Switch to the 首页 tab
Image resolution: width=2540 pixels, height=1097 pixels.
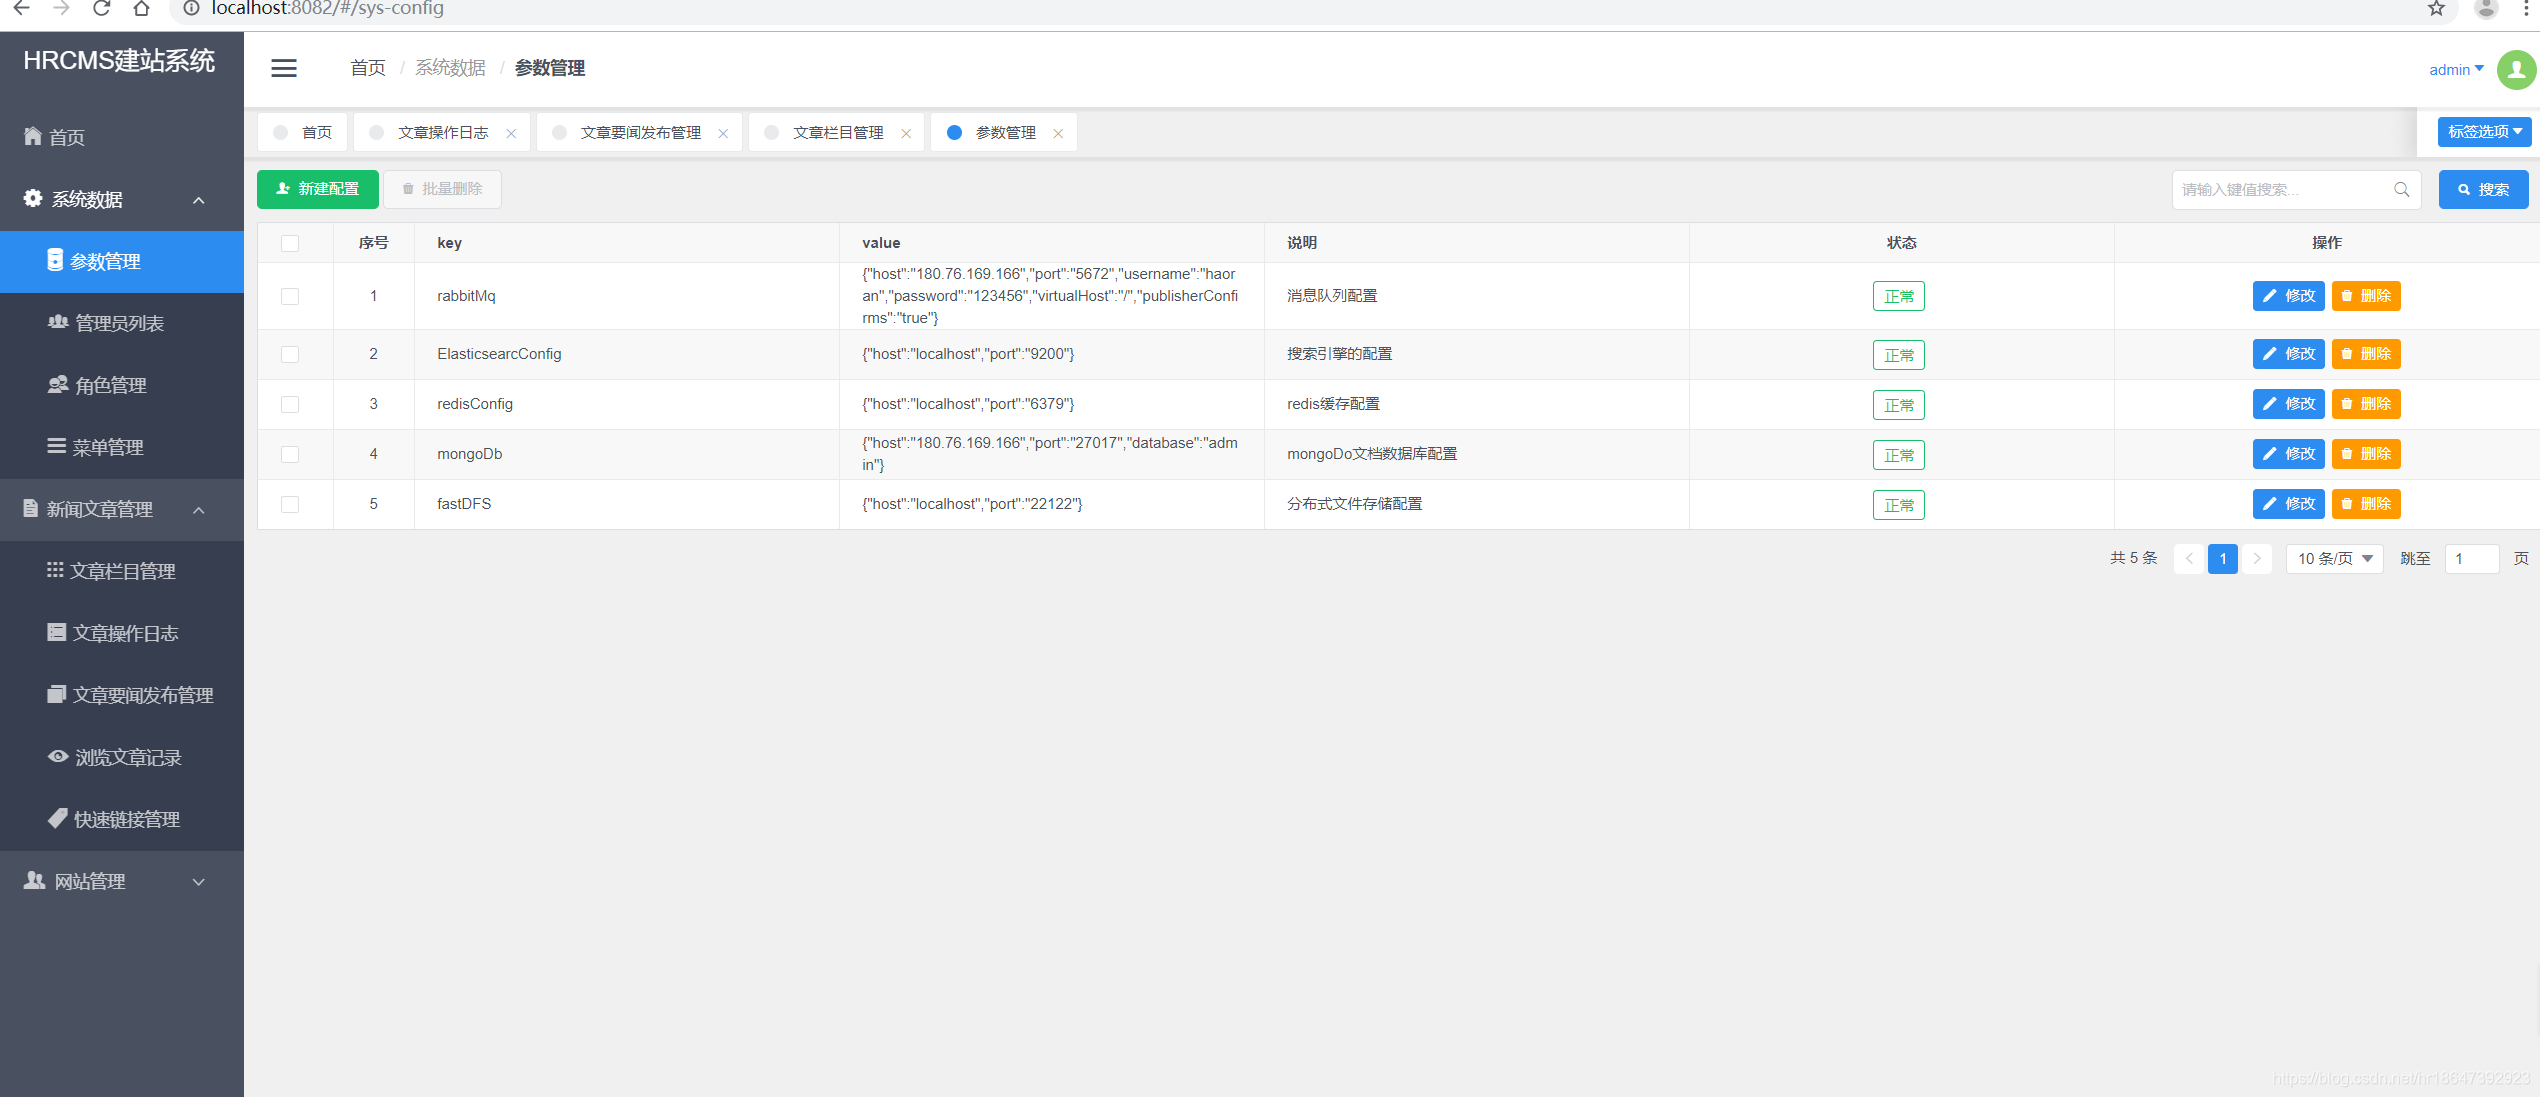coord(303,132)
